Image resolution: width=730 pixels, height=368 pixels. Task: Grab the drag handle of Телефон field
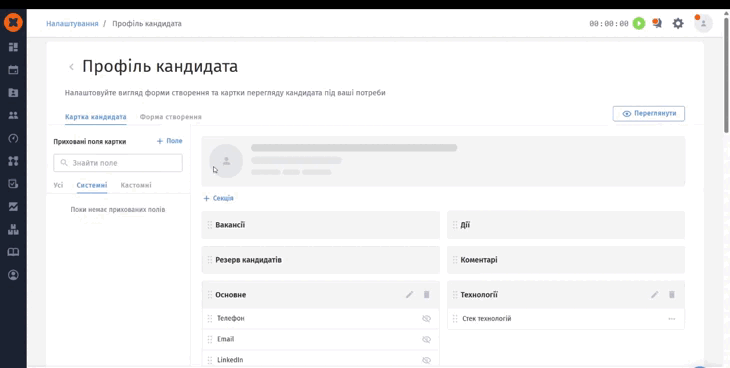(210, 319)
